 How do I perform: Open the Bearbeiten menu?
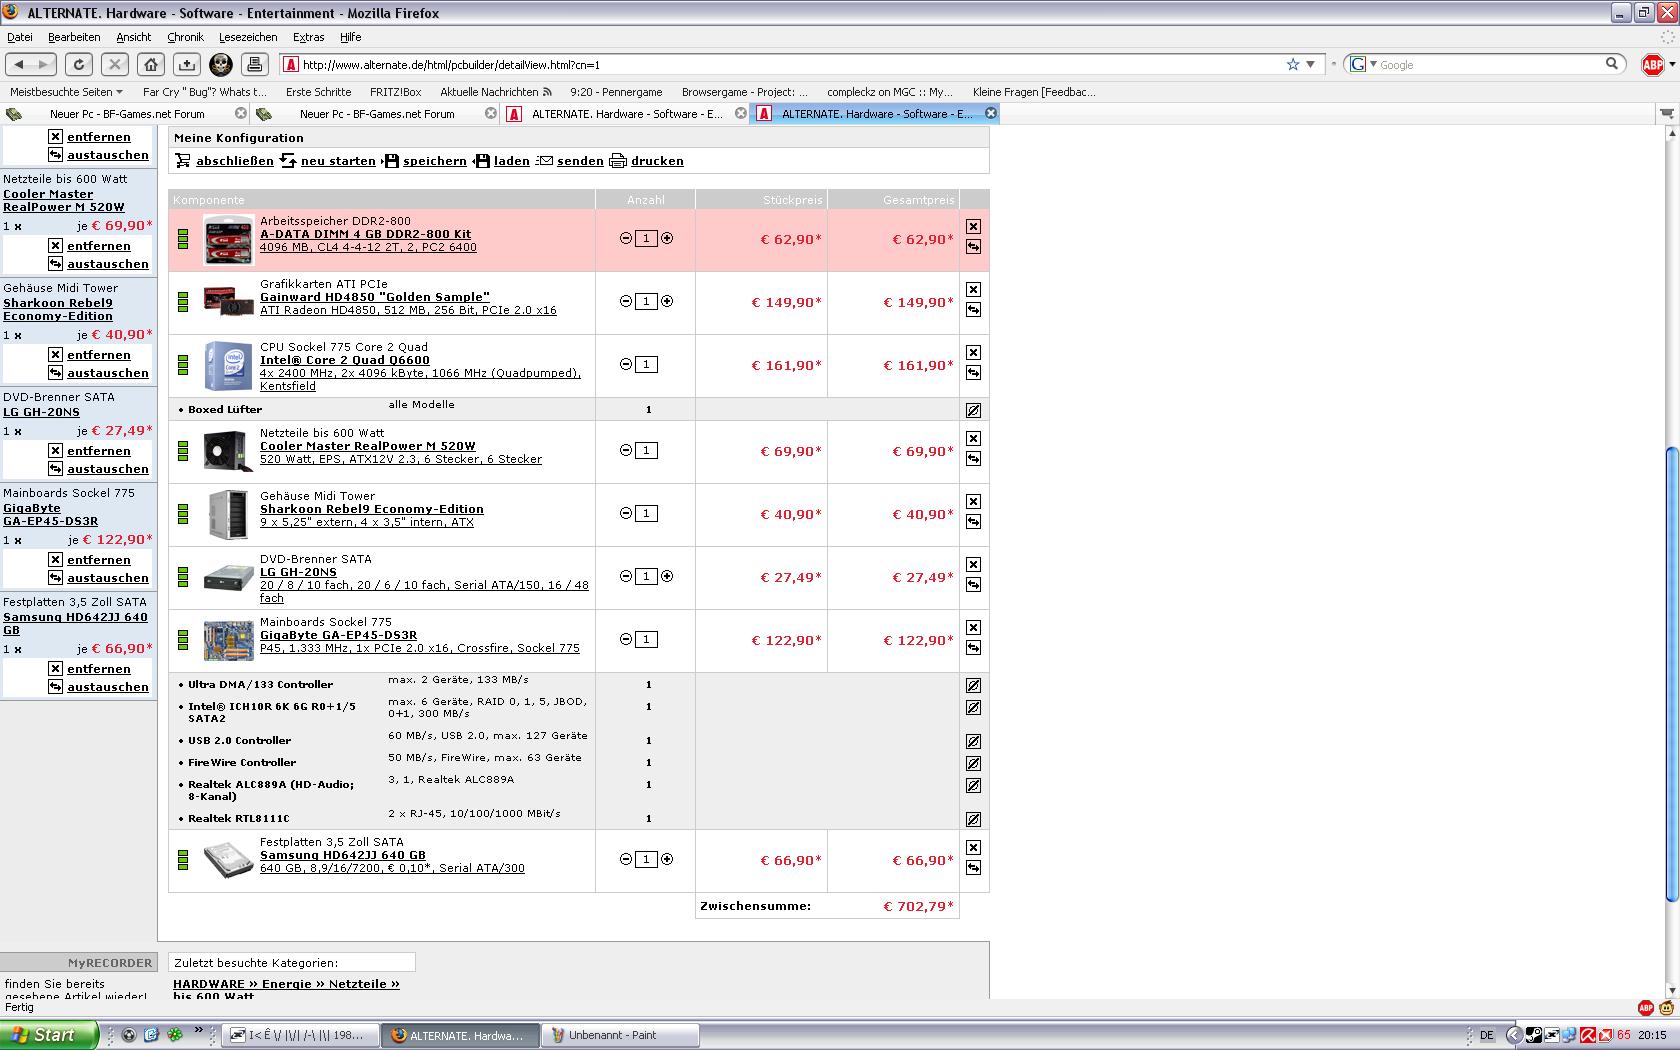[x=74, y=37]
